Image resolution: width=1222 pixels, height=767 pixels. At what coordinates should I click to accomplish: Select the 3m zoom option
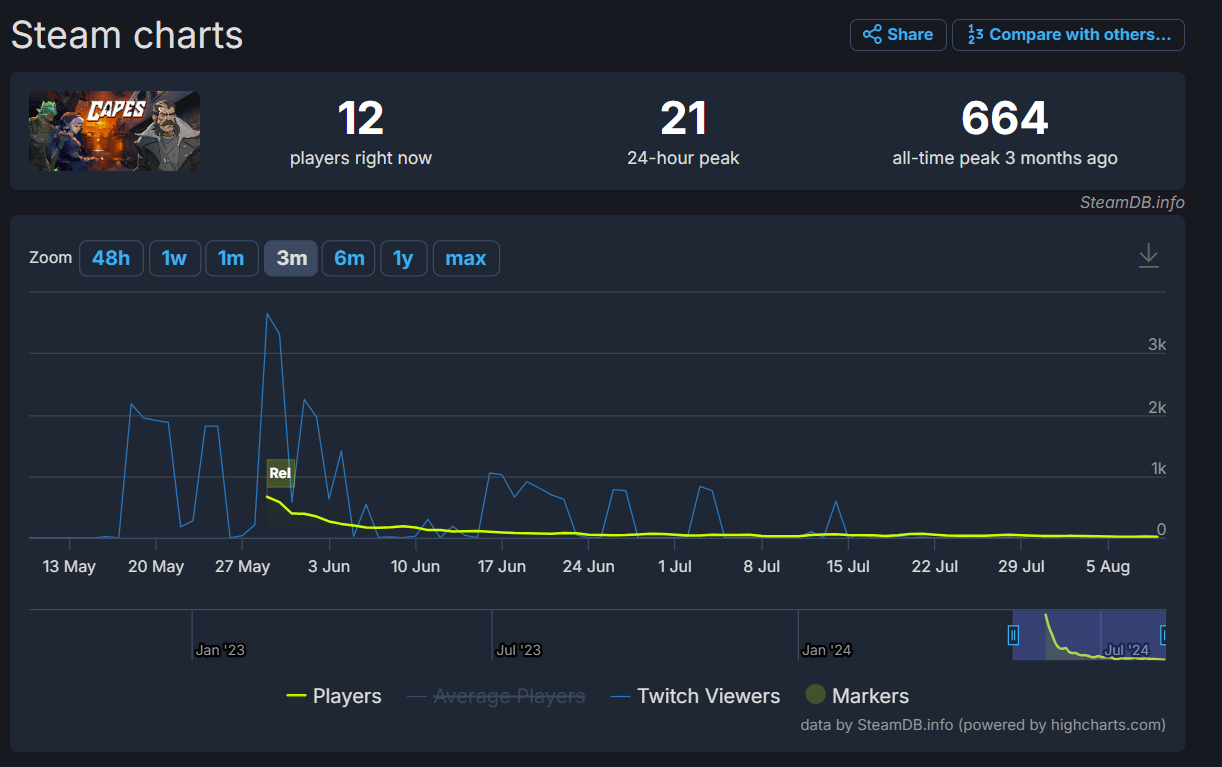click(x=291, y=258)
